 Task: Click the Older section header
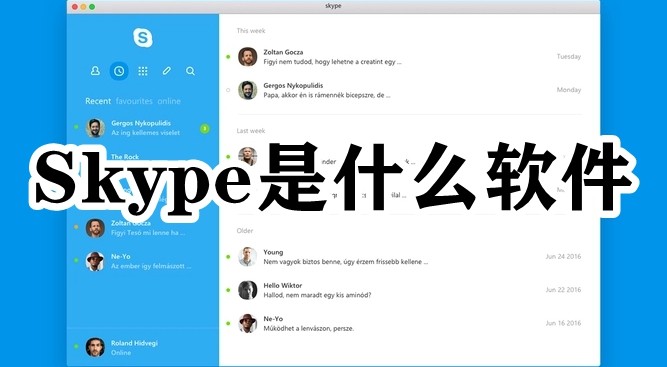[x=245, y=231]
